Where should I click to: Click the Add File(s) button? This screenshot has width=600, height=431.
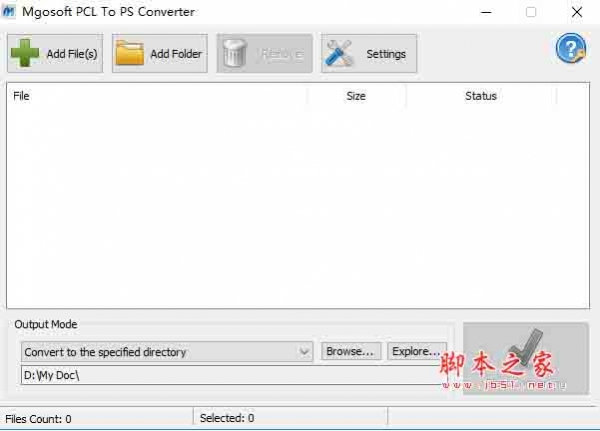[55, 53]
